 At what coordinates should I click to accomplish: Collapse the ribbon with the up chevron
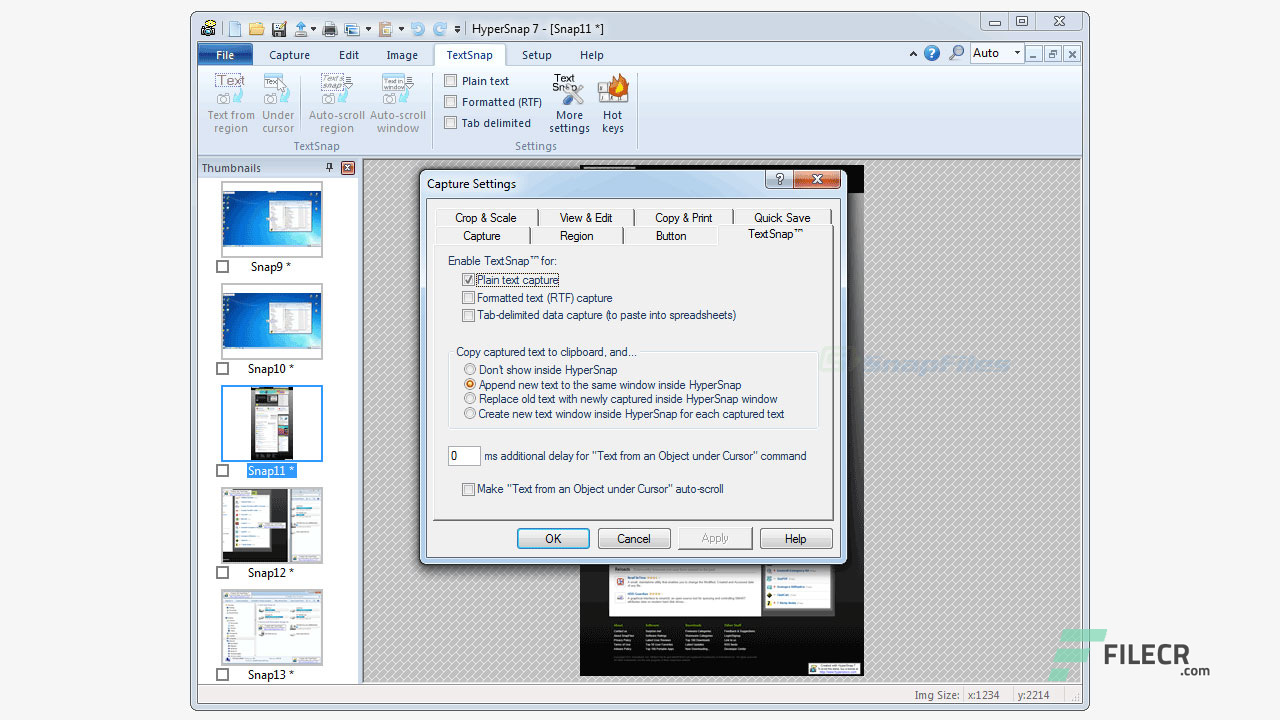click(x=913, y=53)
